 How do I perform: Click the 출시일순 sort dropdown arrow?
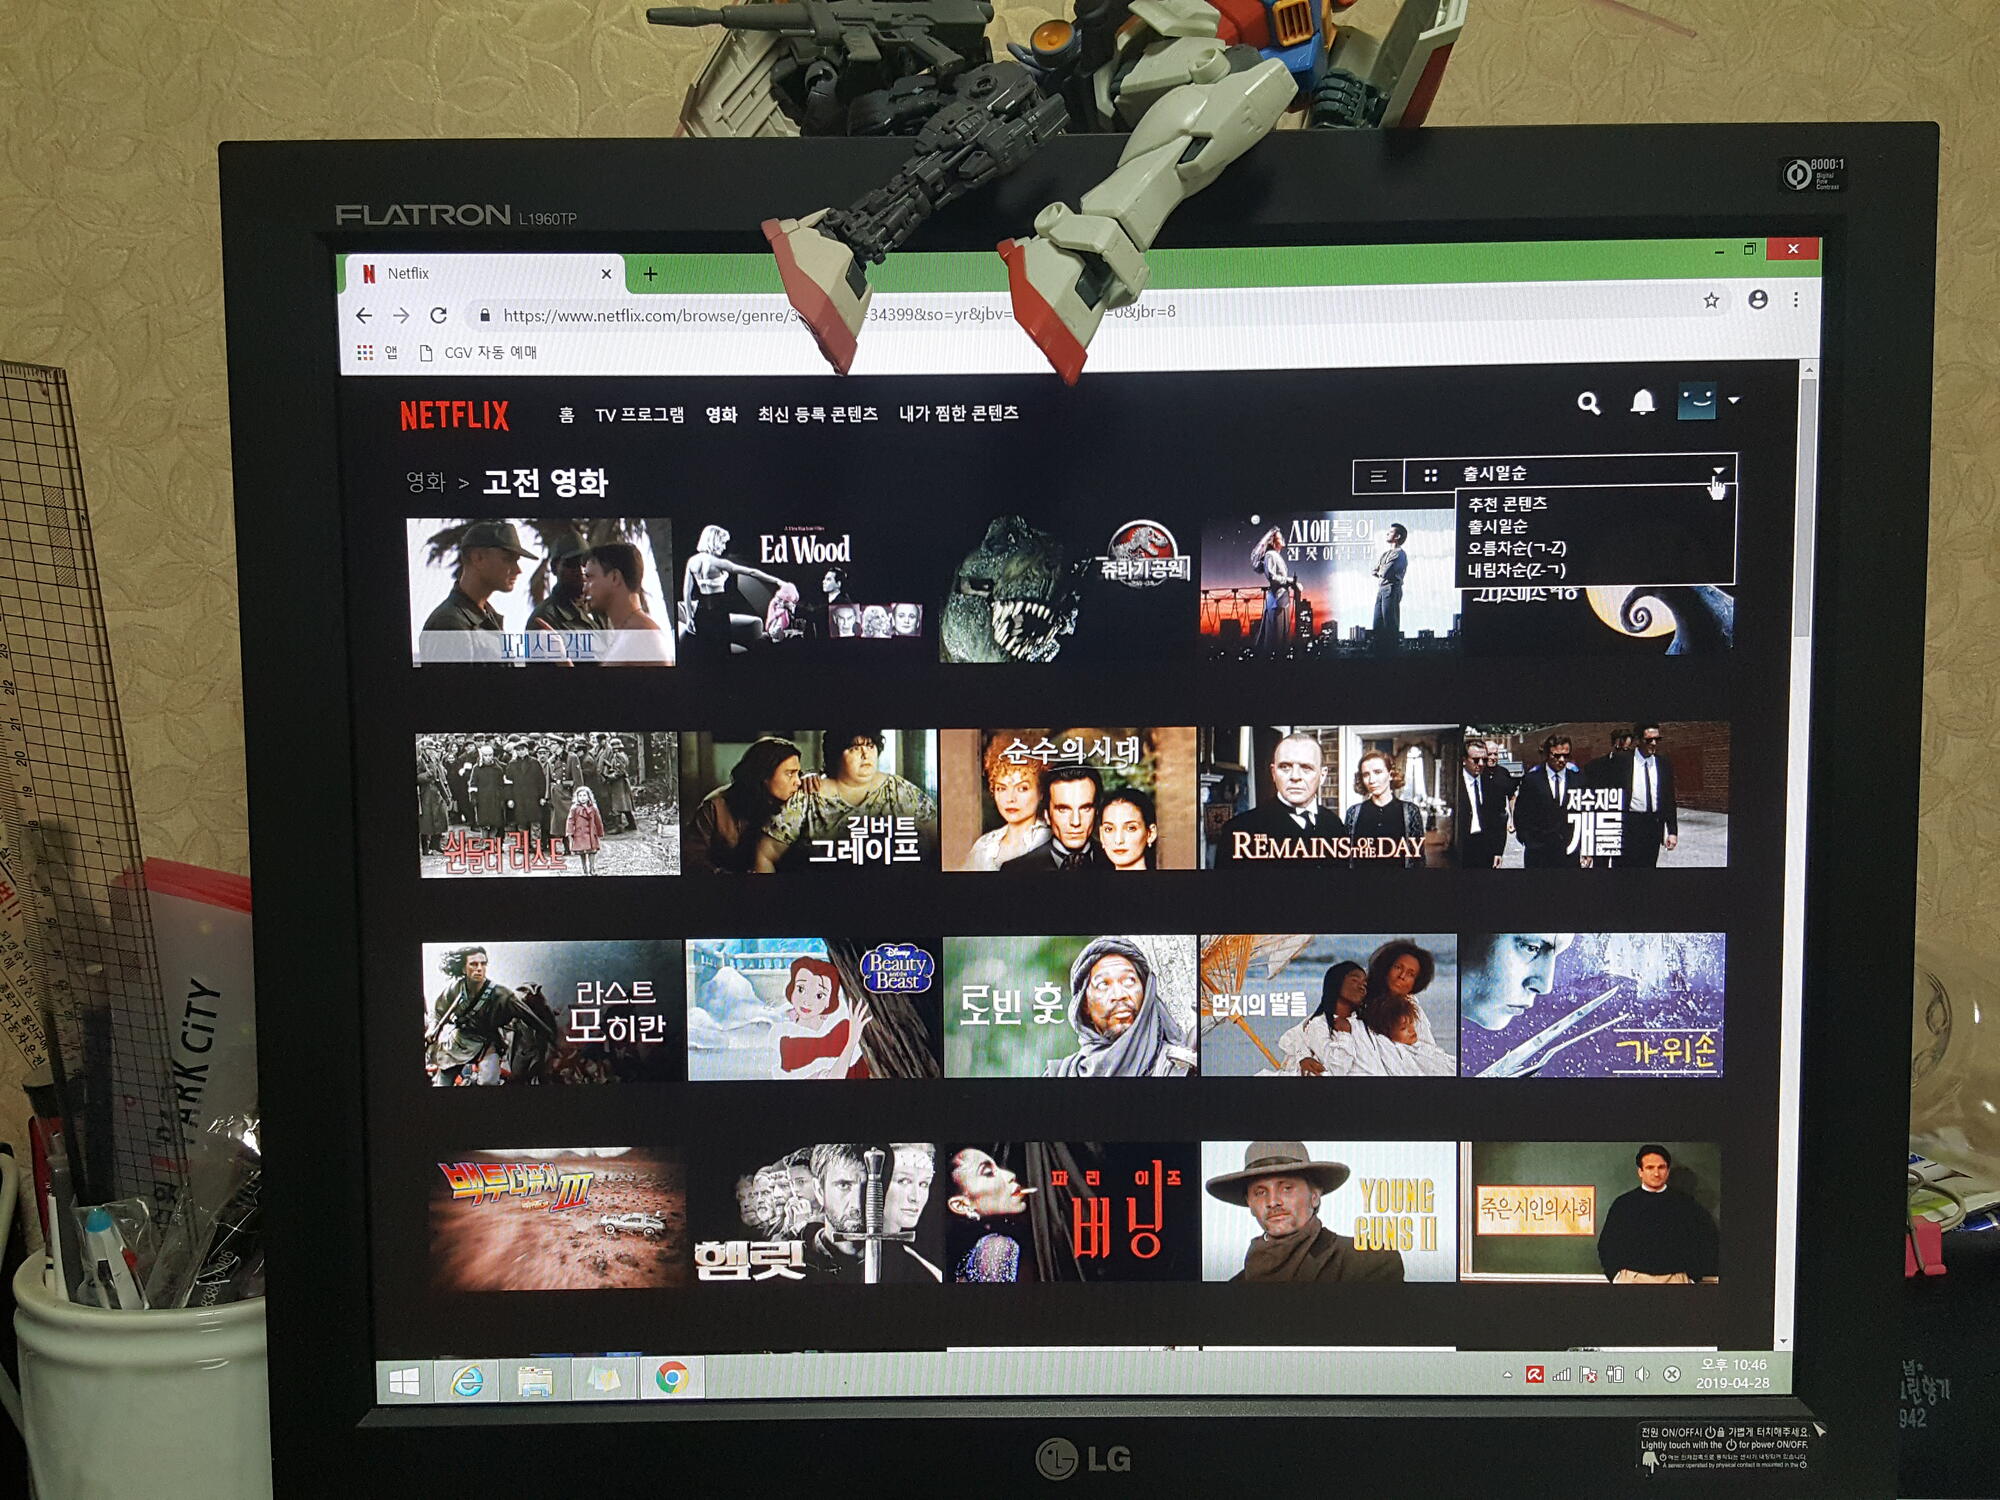[x=1717, y=470]
